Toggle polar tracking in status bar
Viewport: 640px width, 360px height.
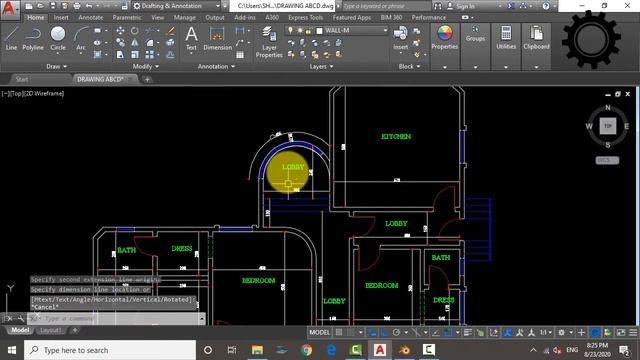(x=396, y=333)
